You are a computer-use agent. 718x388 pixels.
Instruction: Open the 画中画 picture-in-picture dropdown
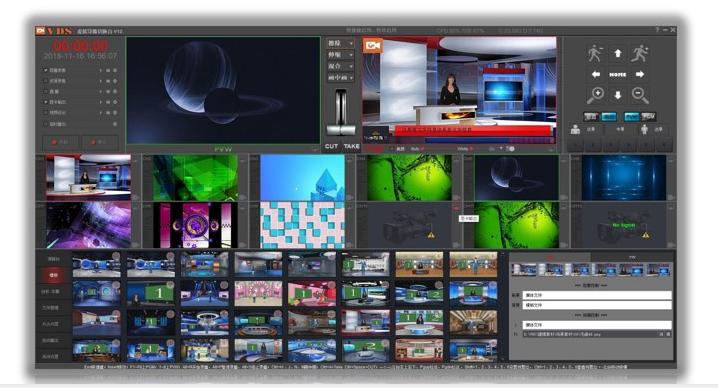[x=340, y=78]
